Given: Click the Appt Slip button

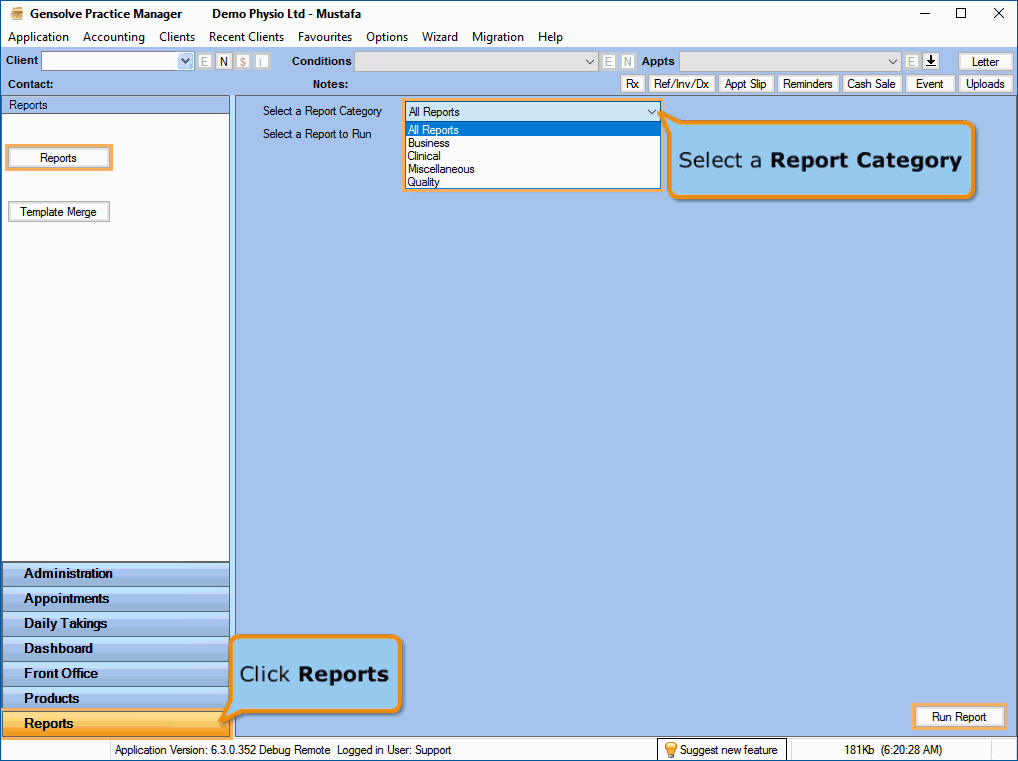Looking at the screenshot, I should coord(745,84).
